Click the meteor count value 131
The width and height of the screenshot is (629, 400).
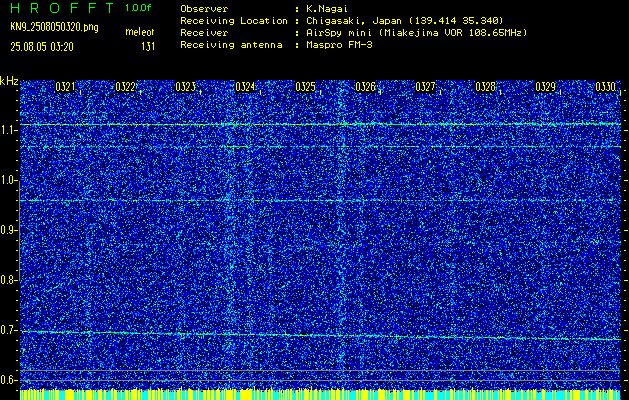click(148, 46)
